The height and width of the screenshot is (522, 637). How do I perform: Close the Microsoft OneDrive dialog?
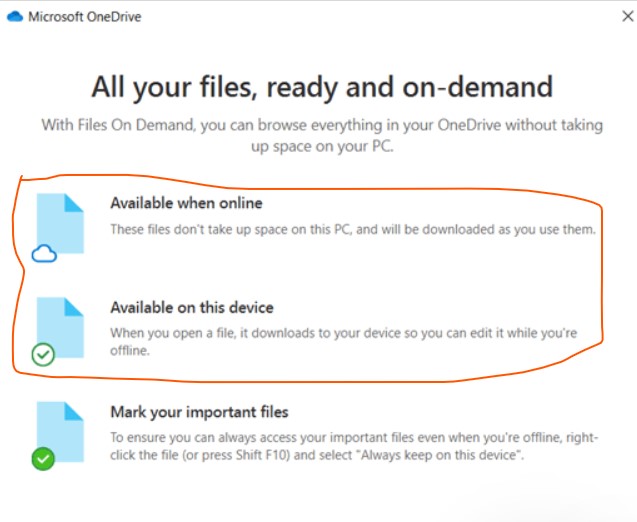tap(628, 16)
